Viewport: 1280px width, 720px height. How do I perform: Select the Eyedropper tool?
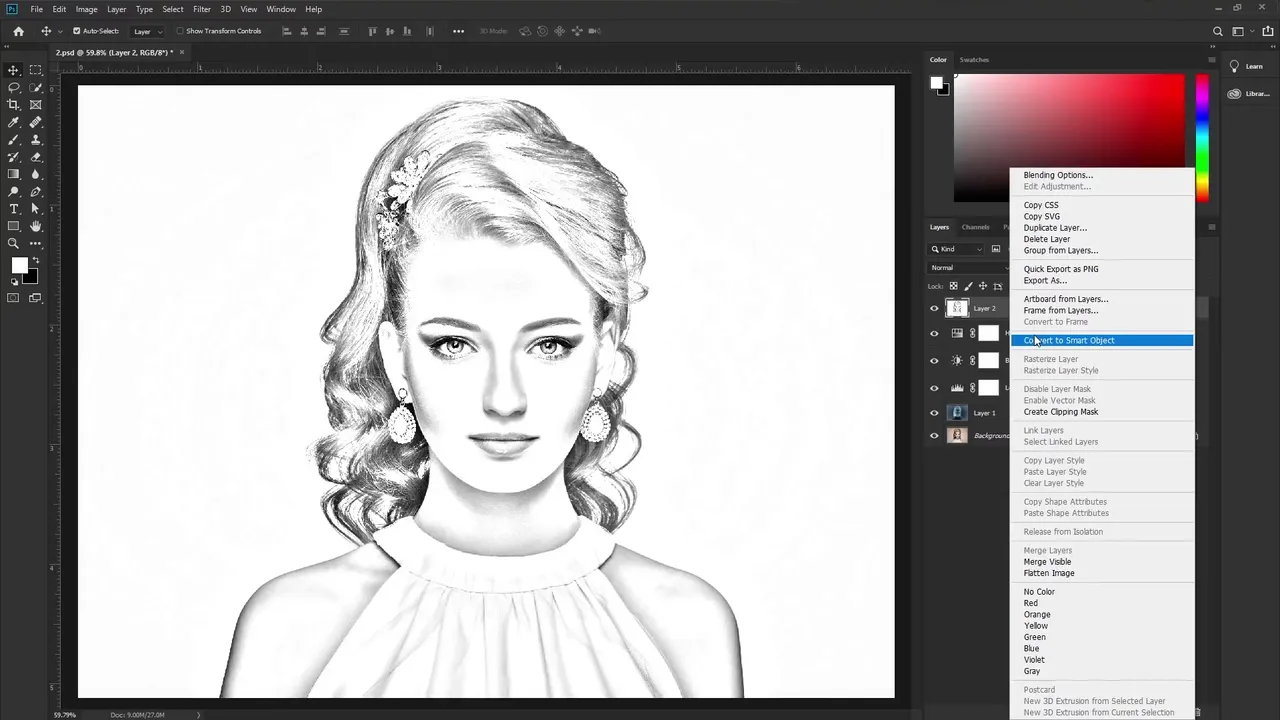point(14,122)
